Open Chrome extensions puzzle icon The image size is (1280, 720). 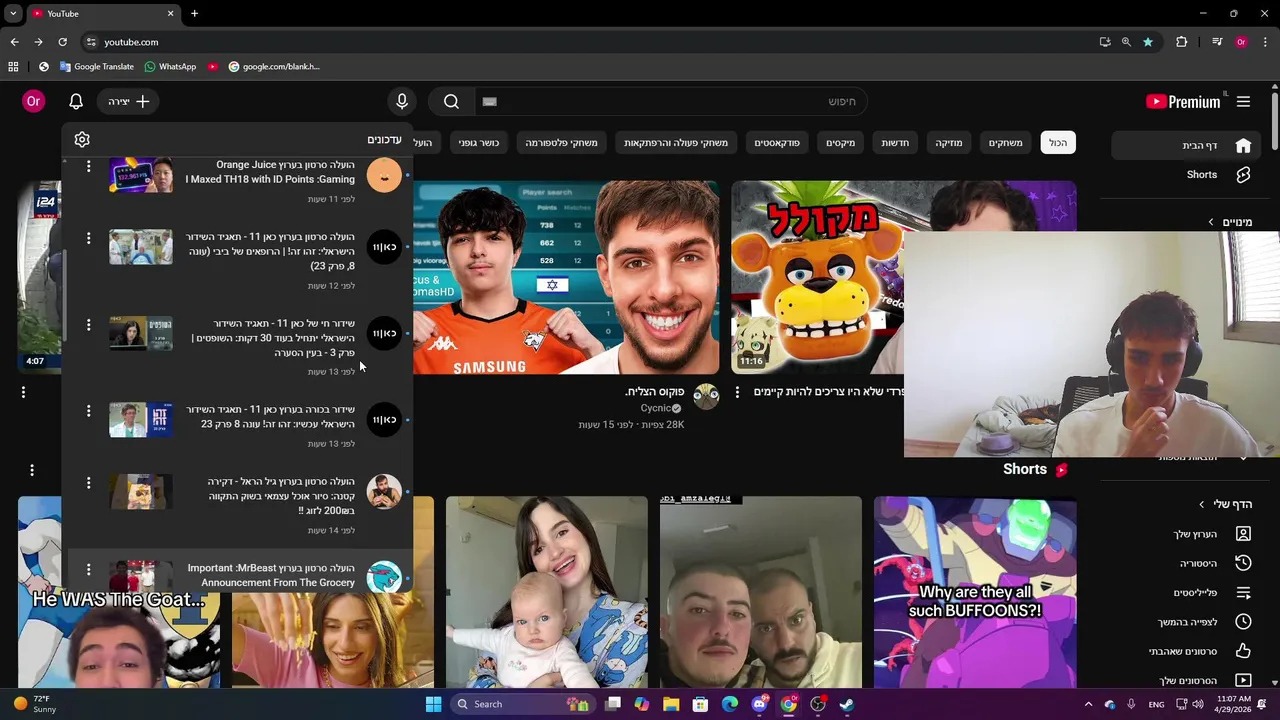click(1182, 42)
